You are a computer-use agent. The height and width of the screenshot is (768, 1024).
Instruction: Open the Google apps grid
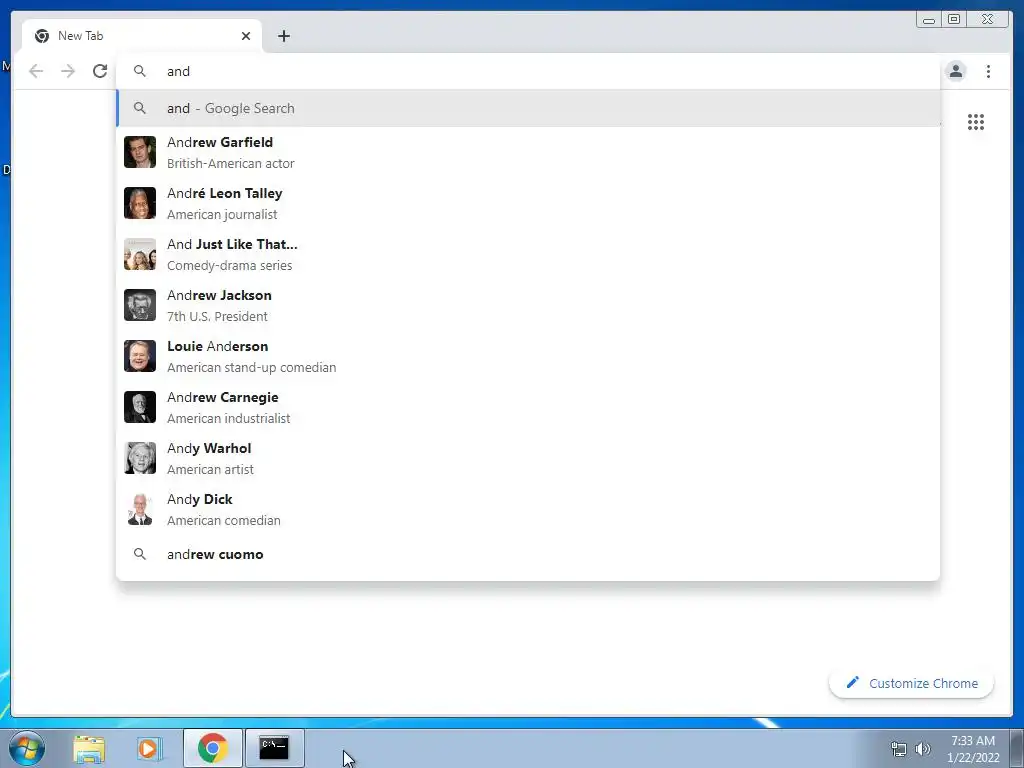(976, 122)
